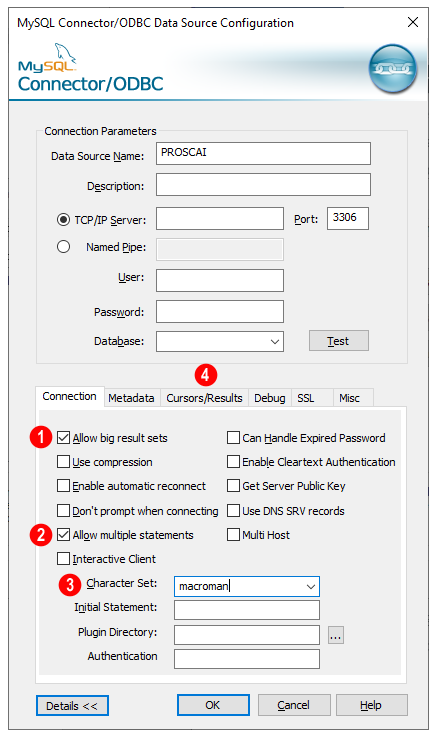
Task: Click the red number 4 marker
Action: 206,375
